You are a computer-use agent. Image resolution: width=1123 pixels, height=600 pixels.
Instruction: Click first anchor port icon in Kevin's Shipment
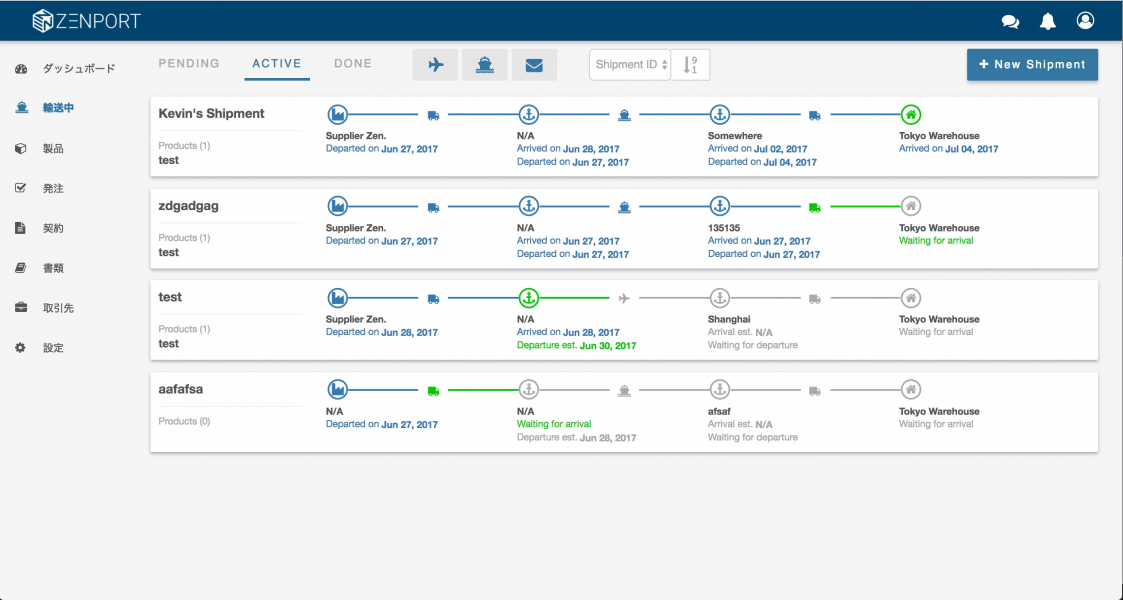529,115
